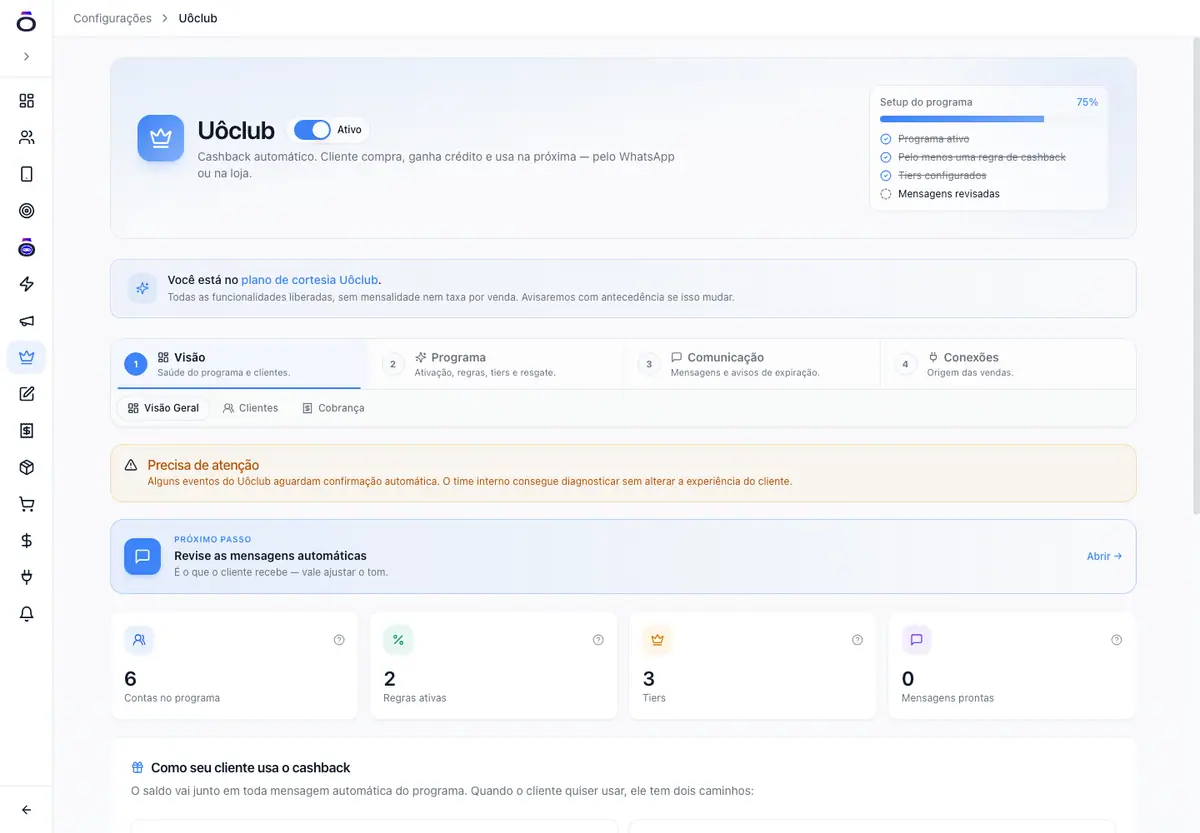Click the Tiers configurados checklist item
This screenshot has height=833, width=1200.
click(x=933, y=175)
